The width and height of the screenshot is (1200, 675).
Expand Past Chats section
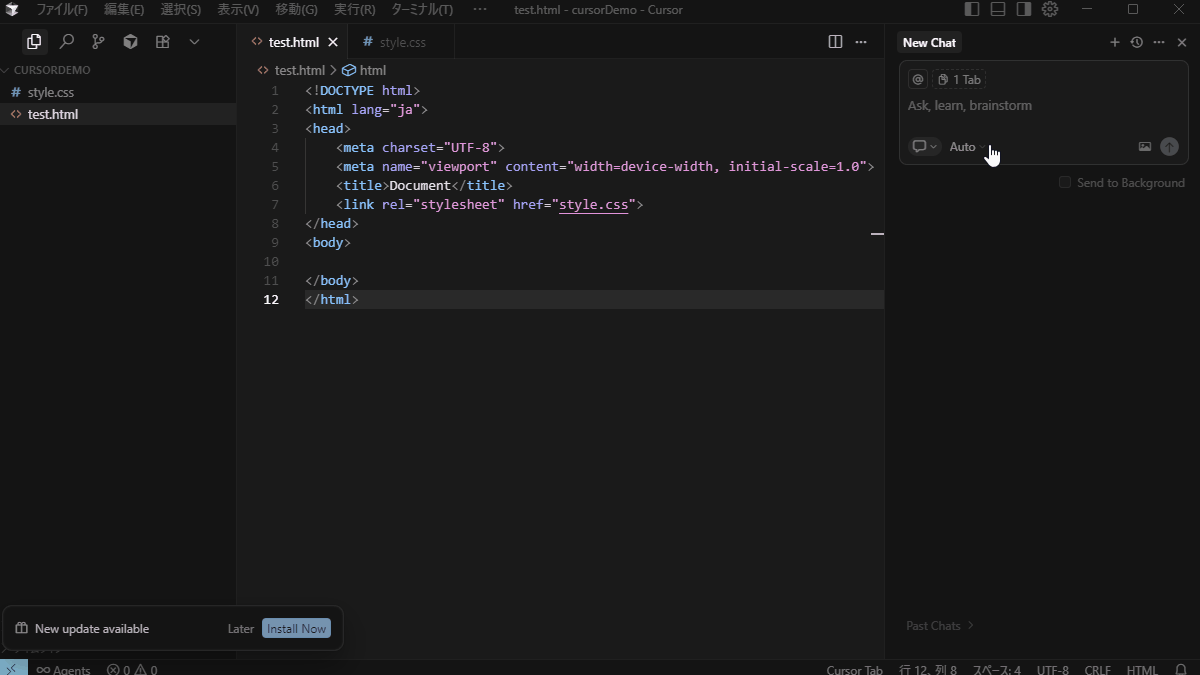tap(940, 625)
